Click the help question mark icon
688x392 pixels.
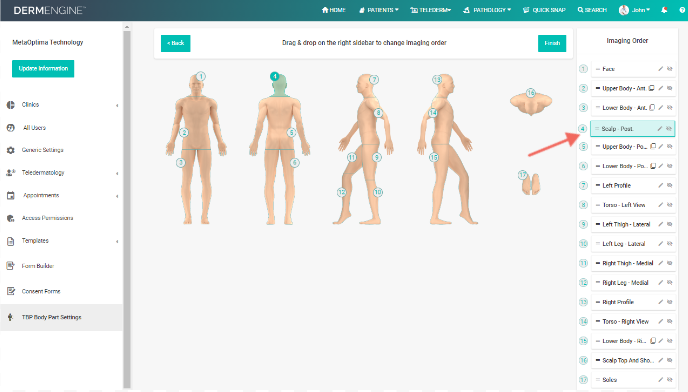(682, 10)
